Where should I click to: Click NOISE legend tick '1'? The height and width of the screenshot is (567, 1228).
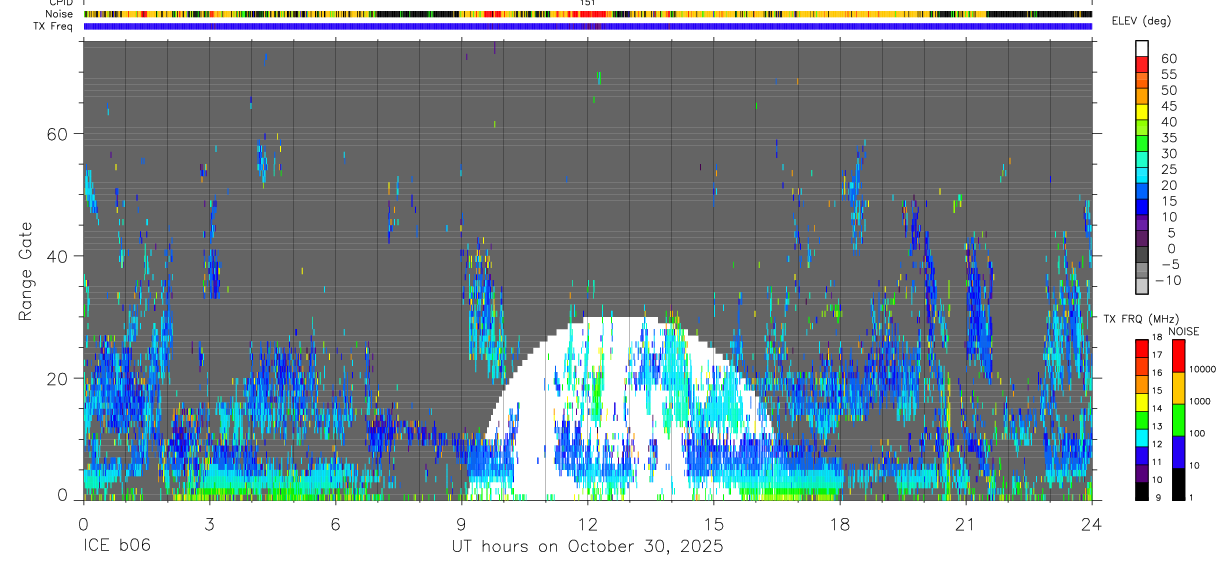click(1193, 498)
